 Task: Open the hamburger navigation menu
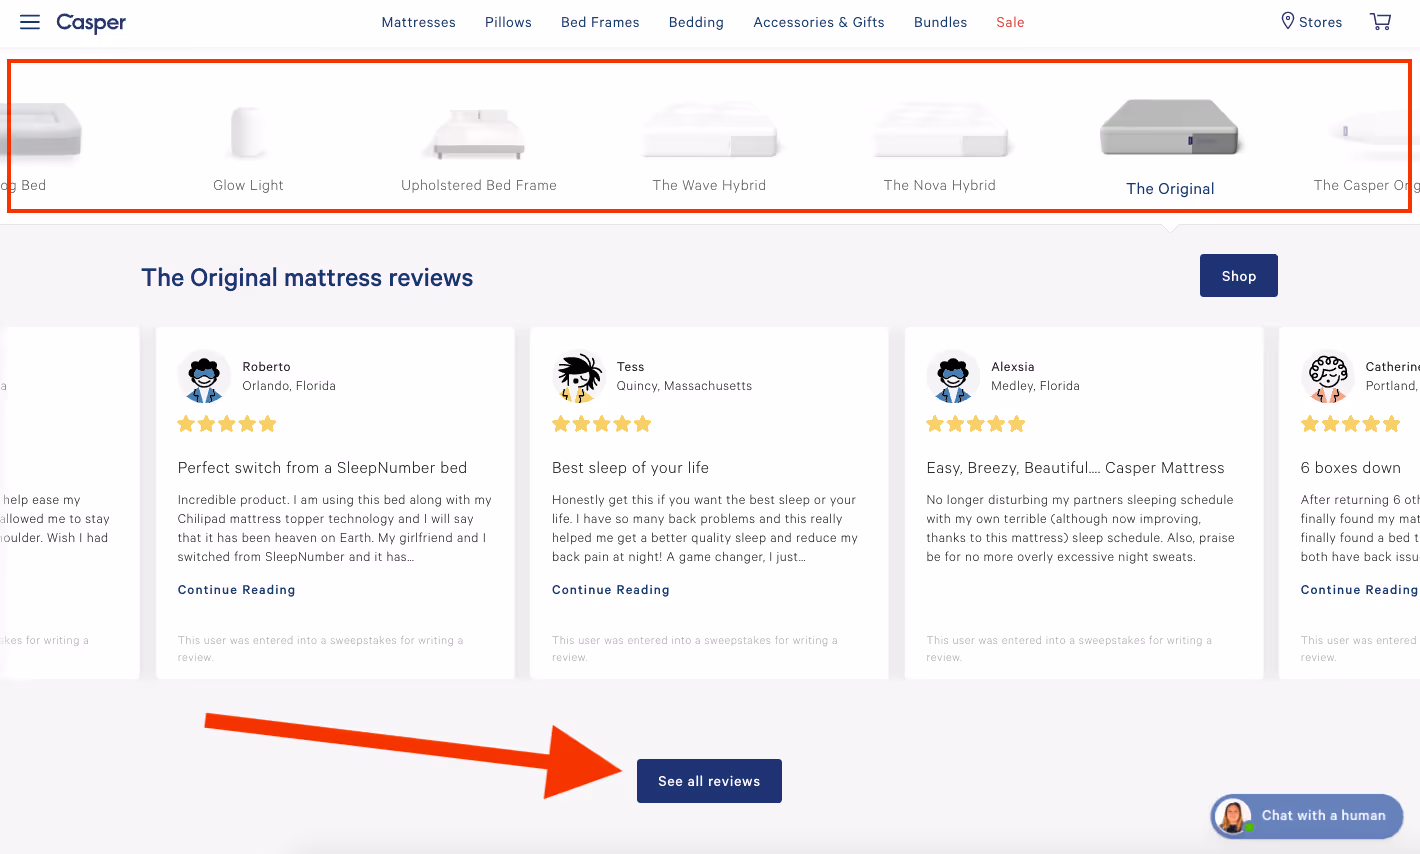coord(30,22)
